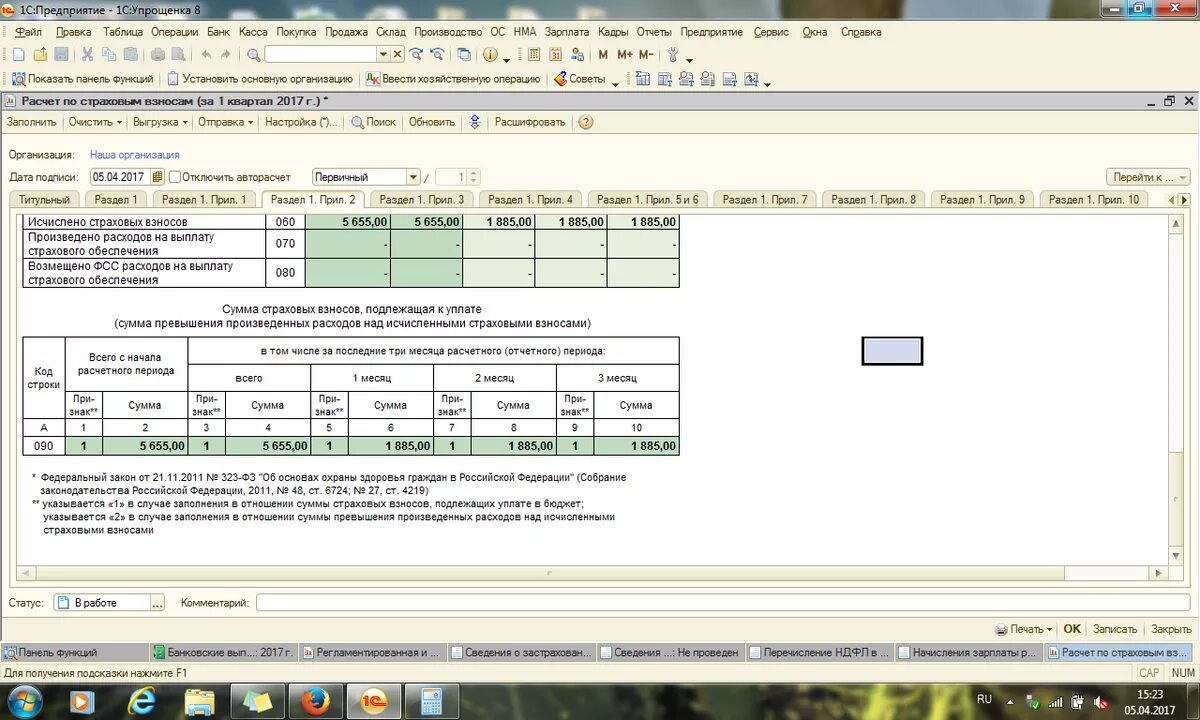This screenshot has height=720, width=1200.
Task: Open the 1C taskbar icon
Action: tap(374, 701)
